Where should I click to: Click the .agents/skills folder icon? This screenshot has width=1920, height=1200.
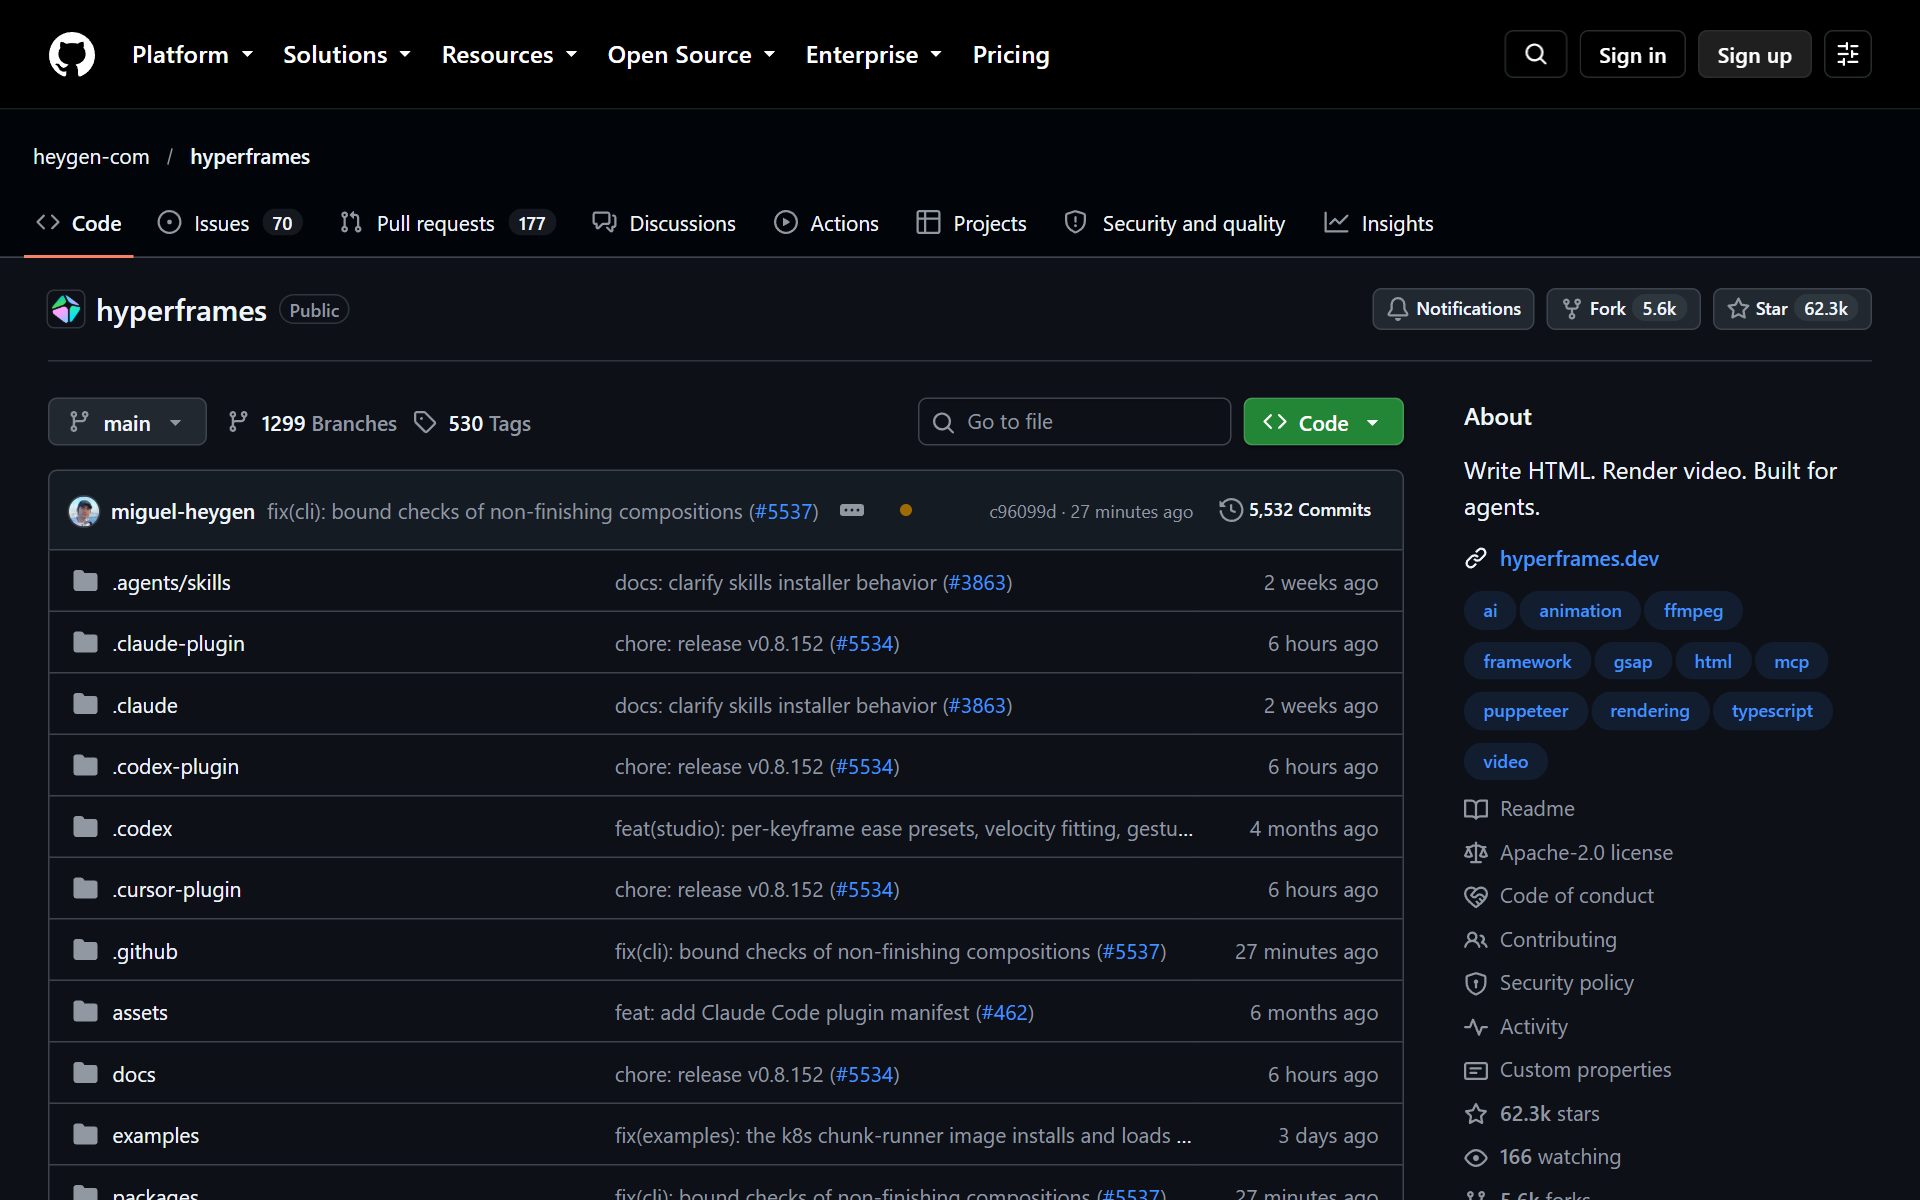(85, 582)
